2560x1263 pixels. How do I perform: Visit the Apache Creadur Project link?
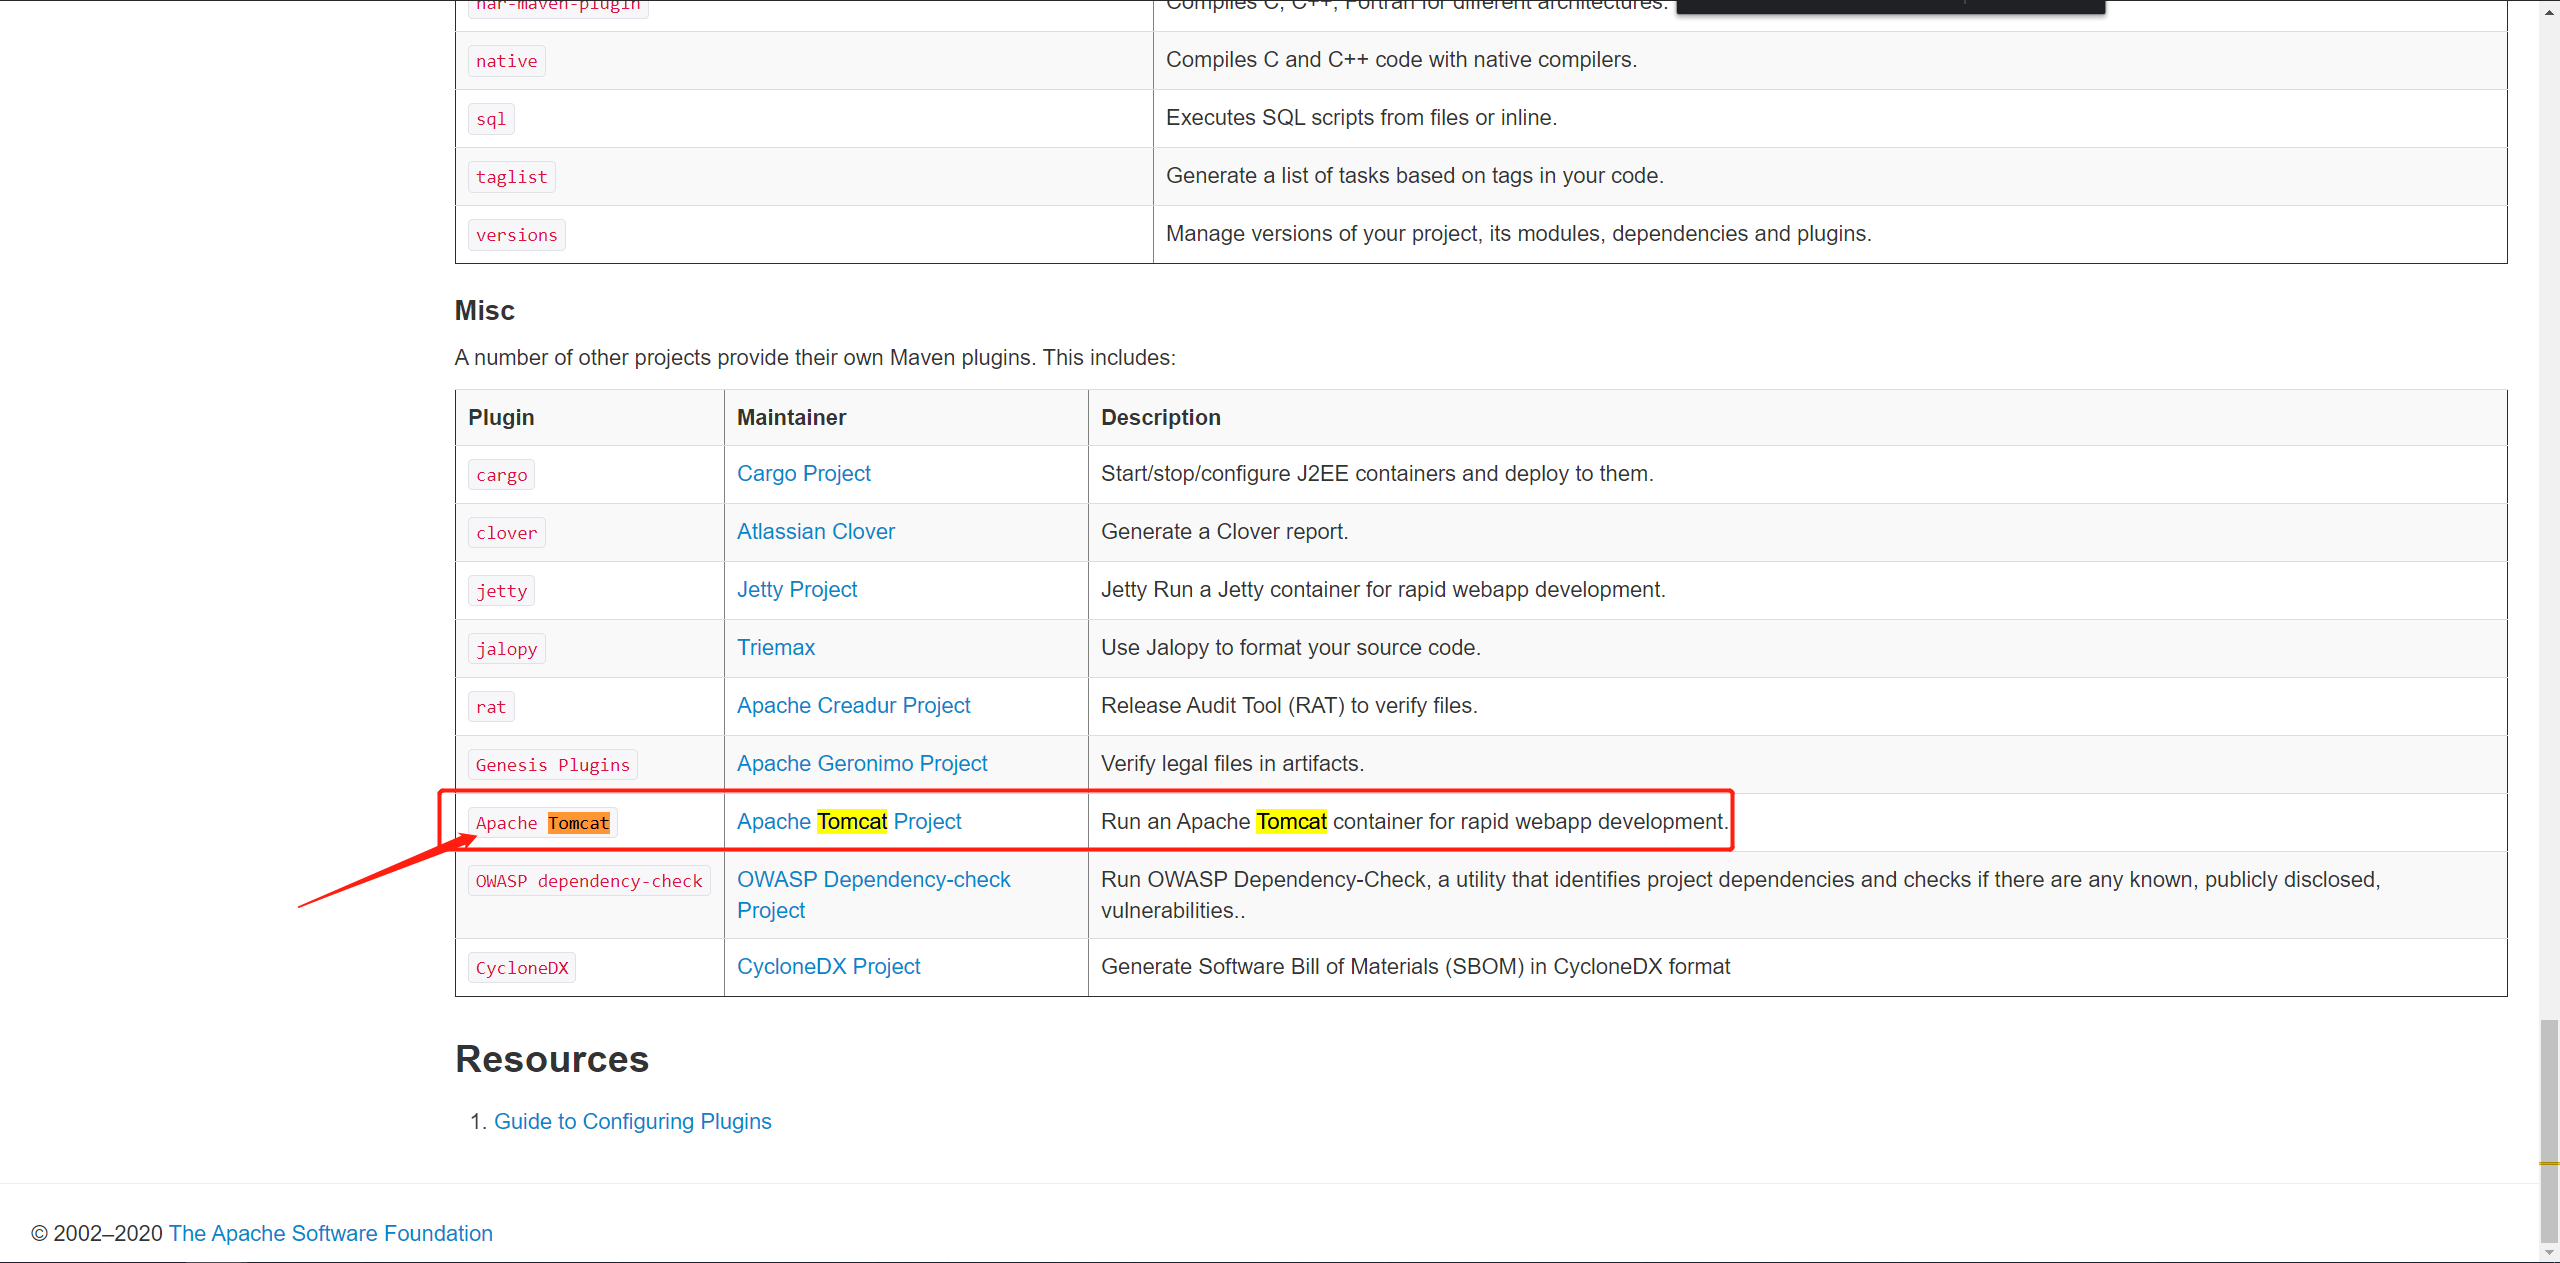pyautogui.click(x=853, y=706)
